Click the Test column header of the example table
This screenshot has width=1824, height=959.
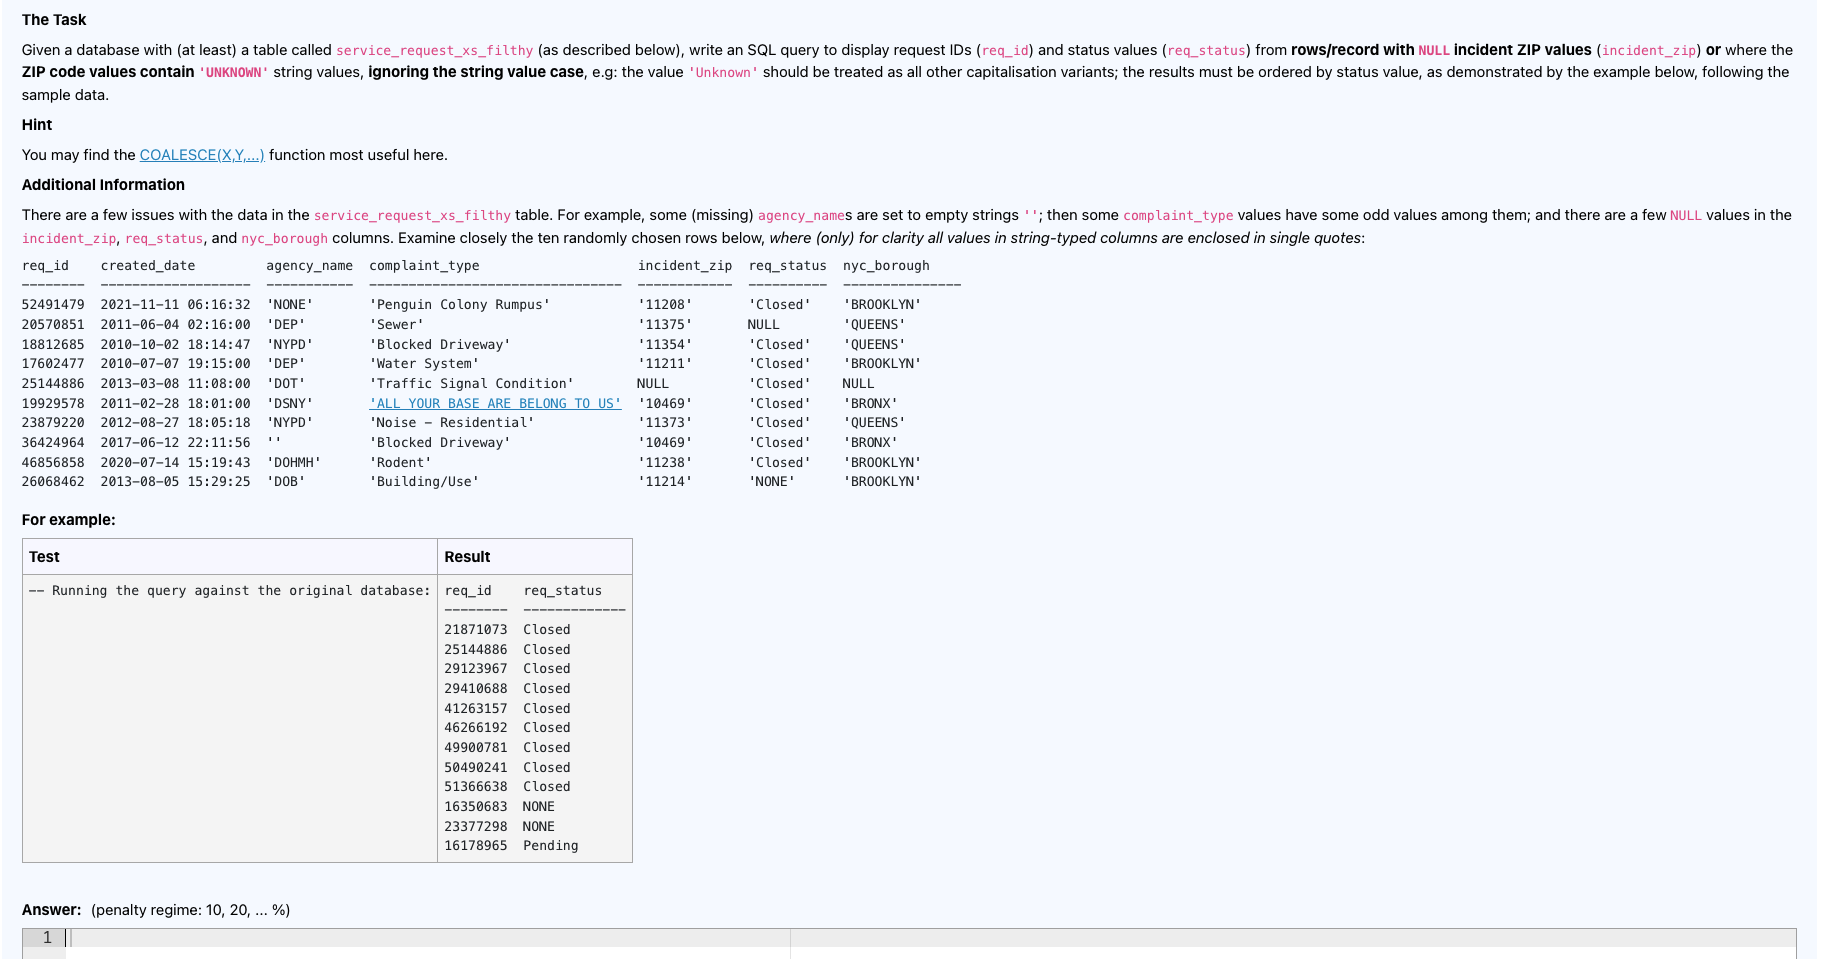coord(44,556)
